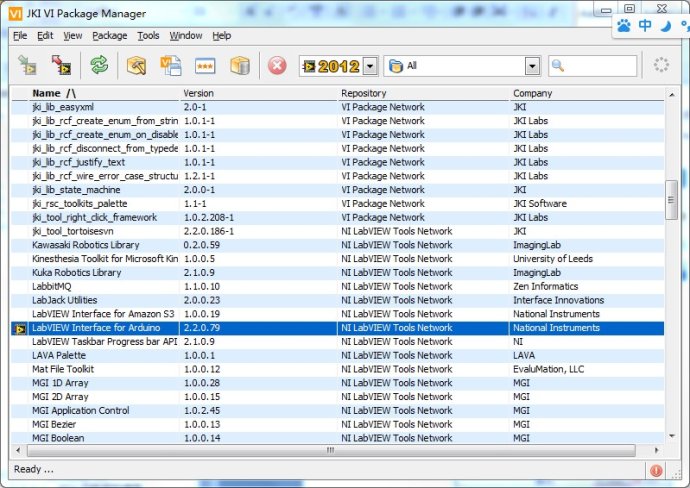Click the package box icon in toolbar

240,66
